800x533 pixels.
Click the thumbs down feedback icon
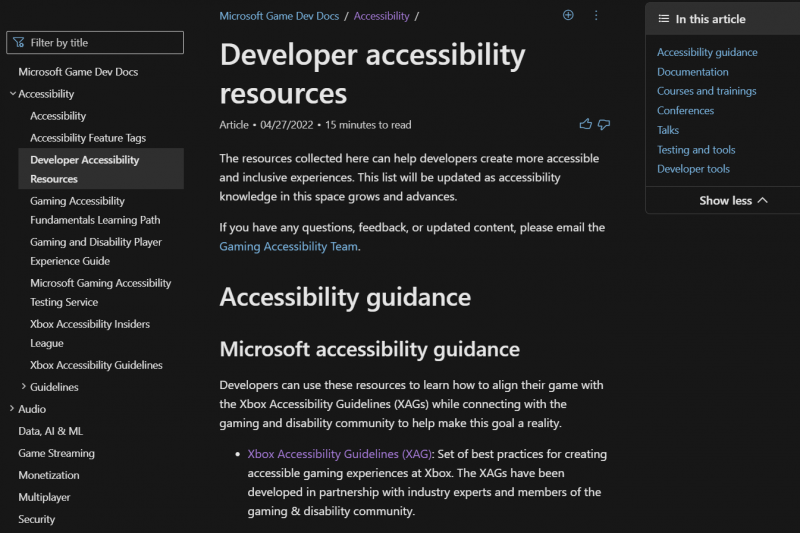(x=604, y=124)
